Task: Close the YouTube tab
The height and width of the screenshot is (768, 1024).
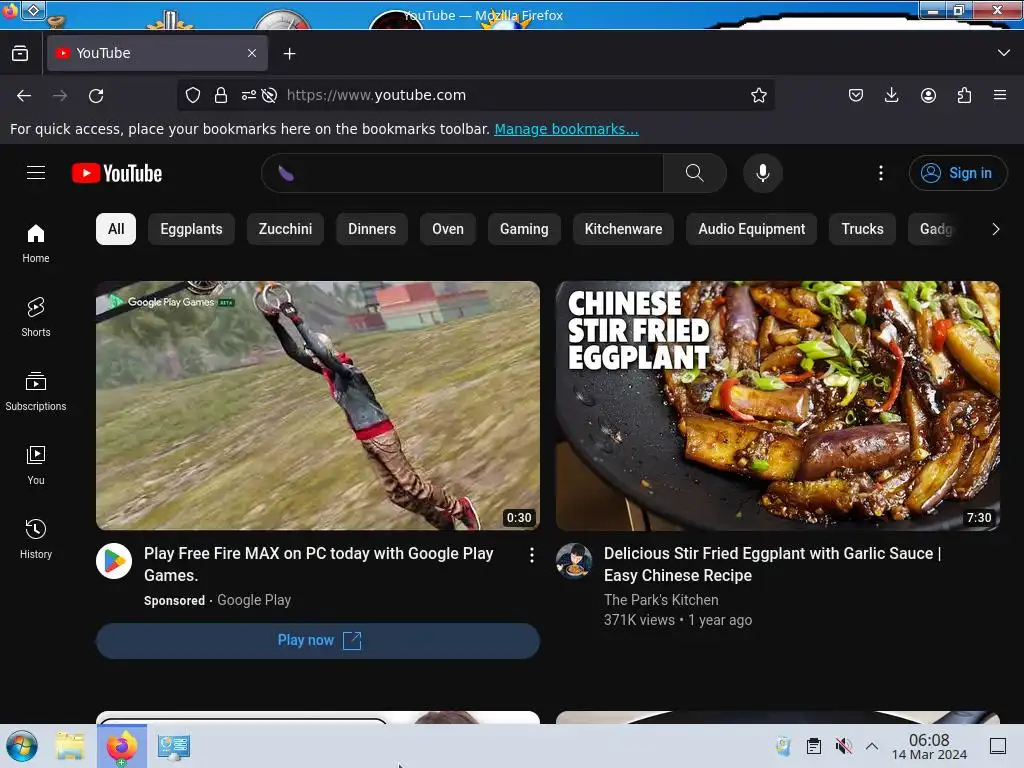Action: point(252,53)
